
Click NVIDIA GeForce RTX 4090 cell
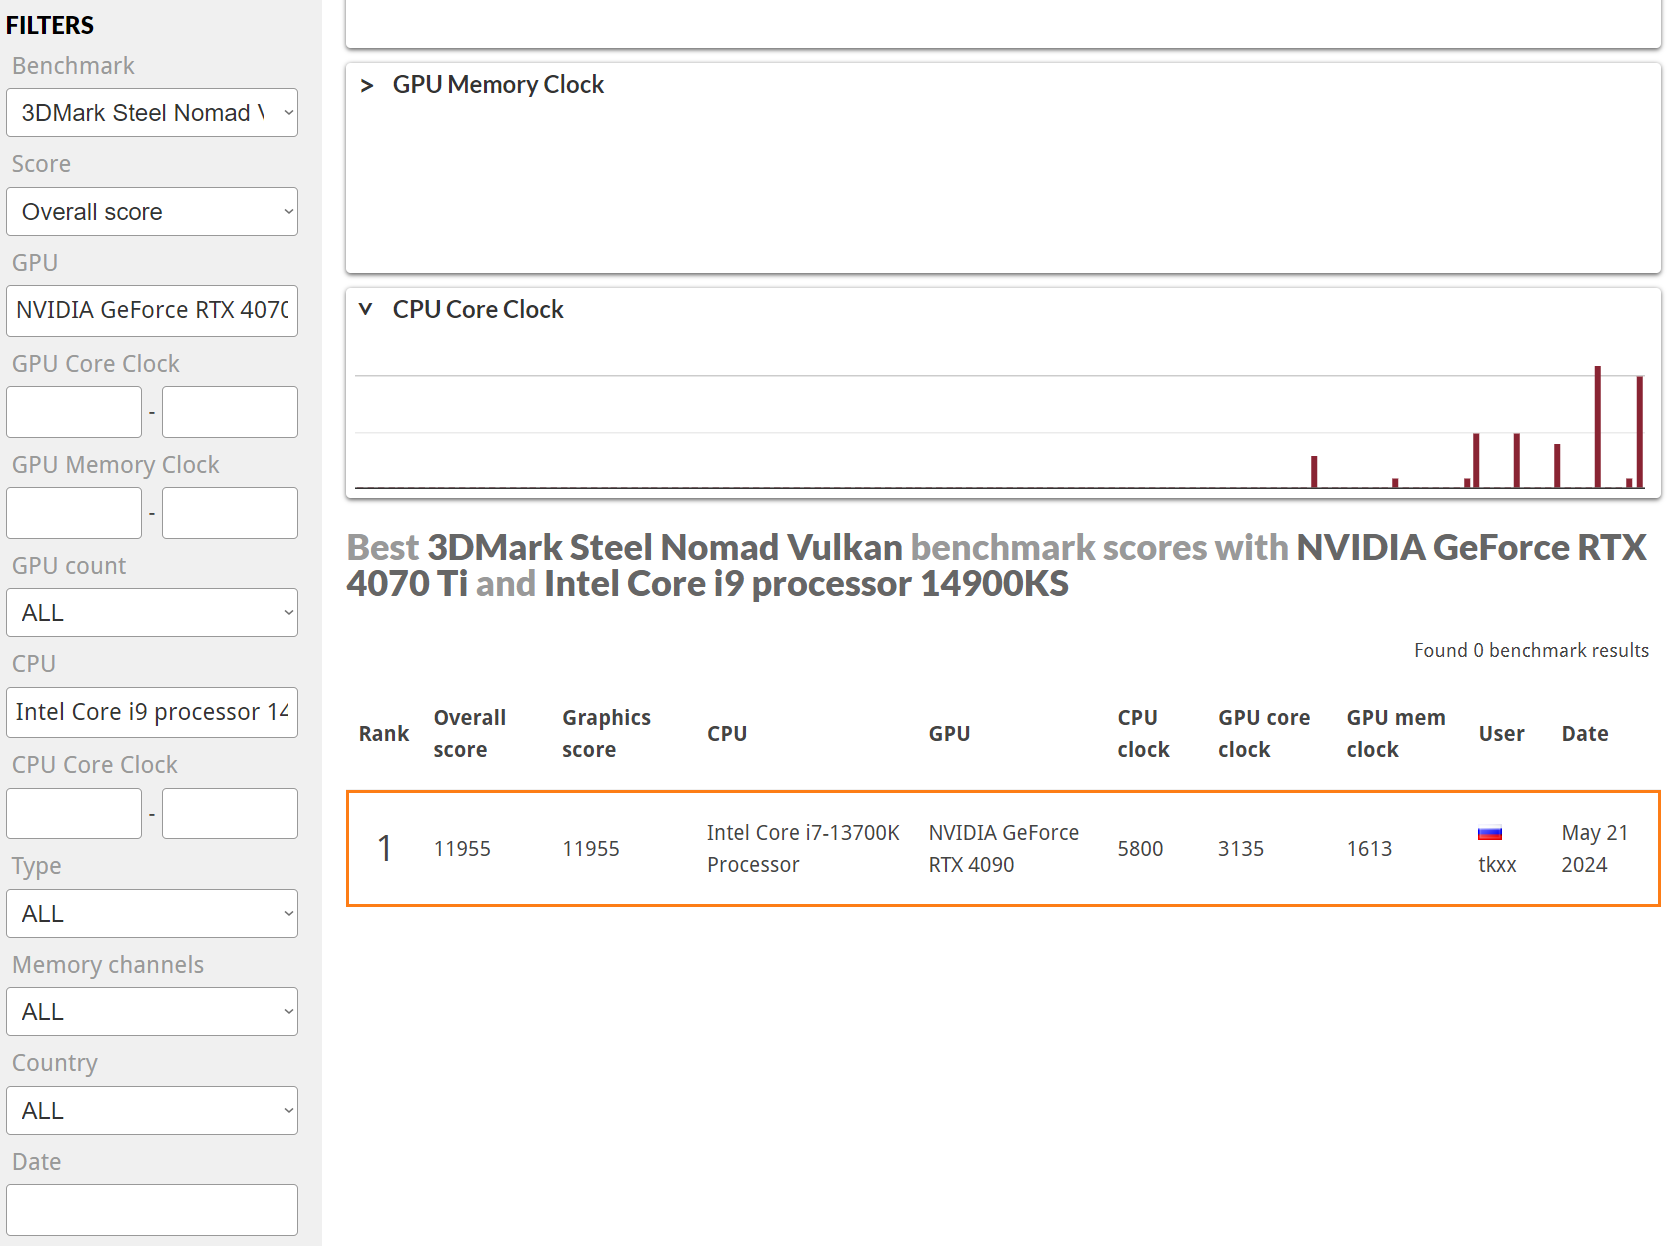pos(1004,849)
